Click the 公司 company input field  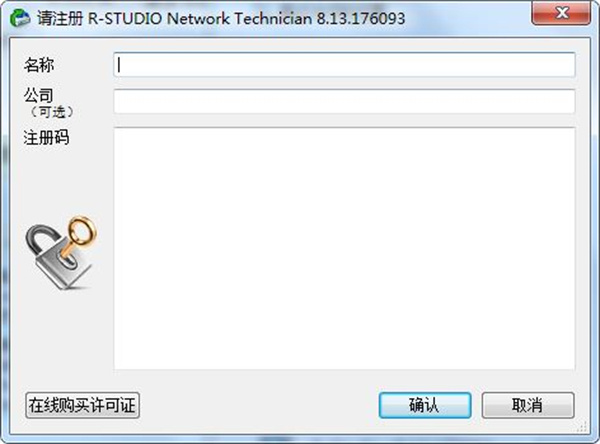(x=344, y=101)
